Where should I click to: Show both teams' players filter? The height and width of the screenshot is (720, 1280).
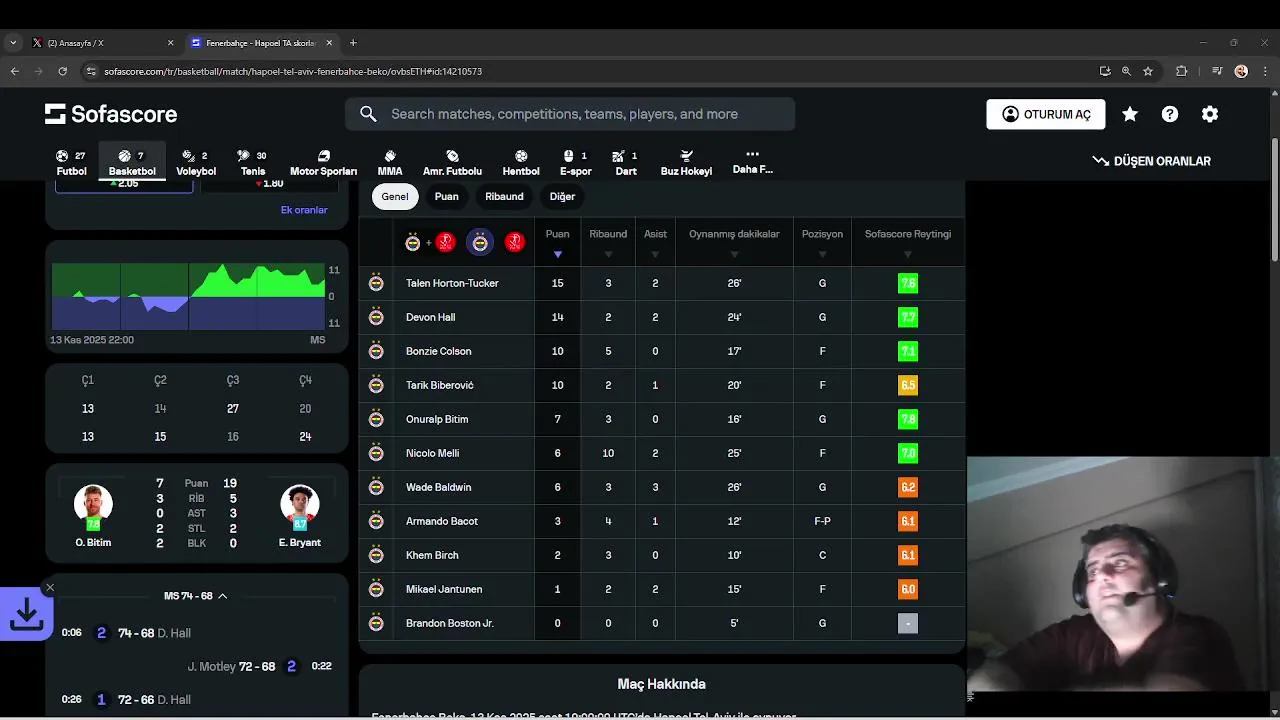click(430, 242)
